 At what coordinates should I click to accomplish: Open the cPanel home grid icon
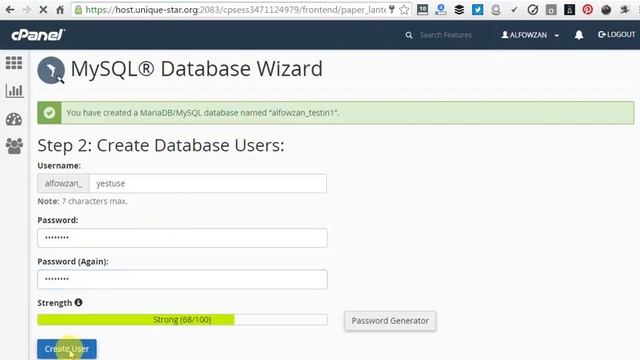(x=14, y=63)
